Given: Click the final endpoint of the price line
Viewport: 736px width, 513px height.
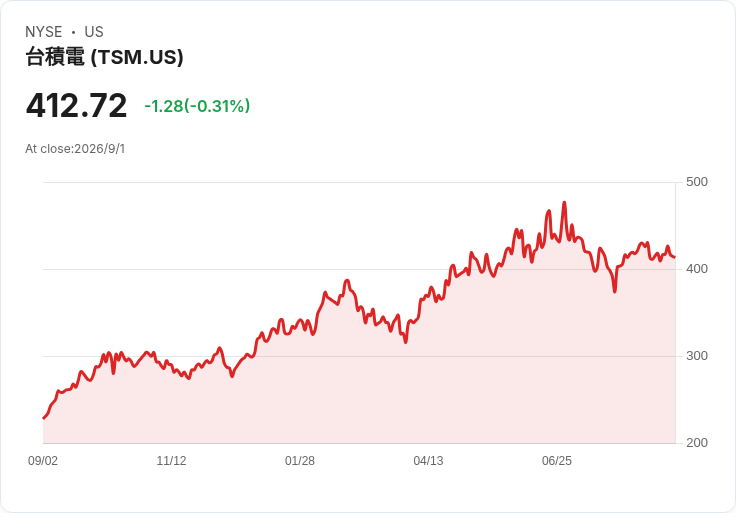Looking at the screenshot, I should [675, 257].
